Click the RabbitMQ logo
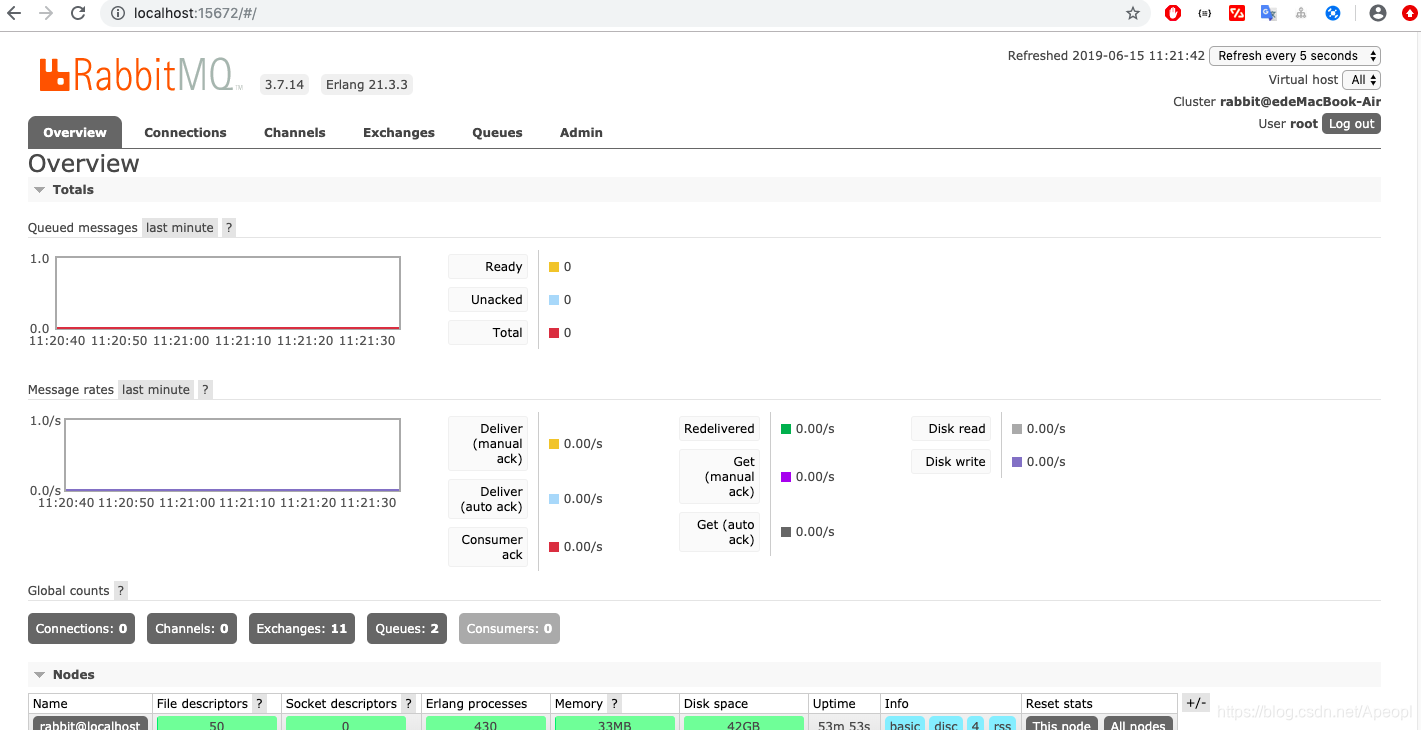 (141, 76)
